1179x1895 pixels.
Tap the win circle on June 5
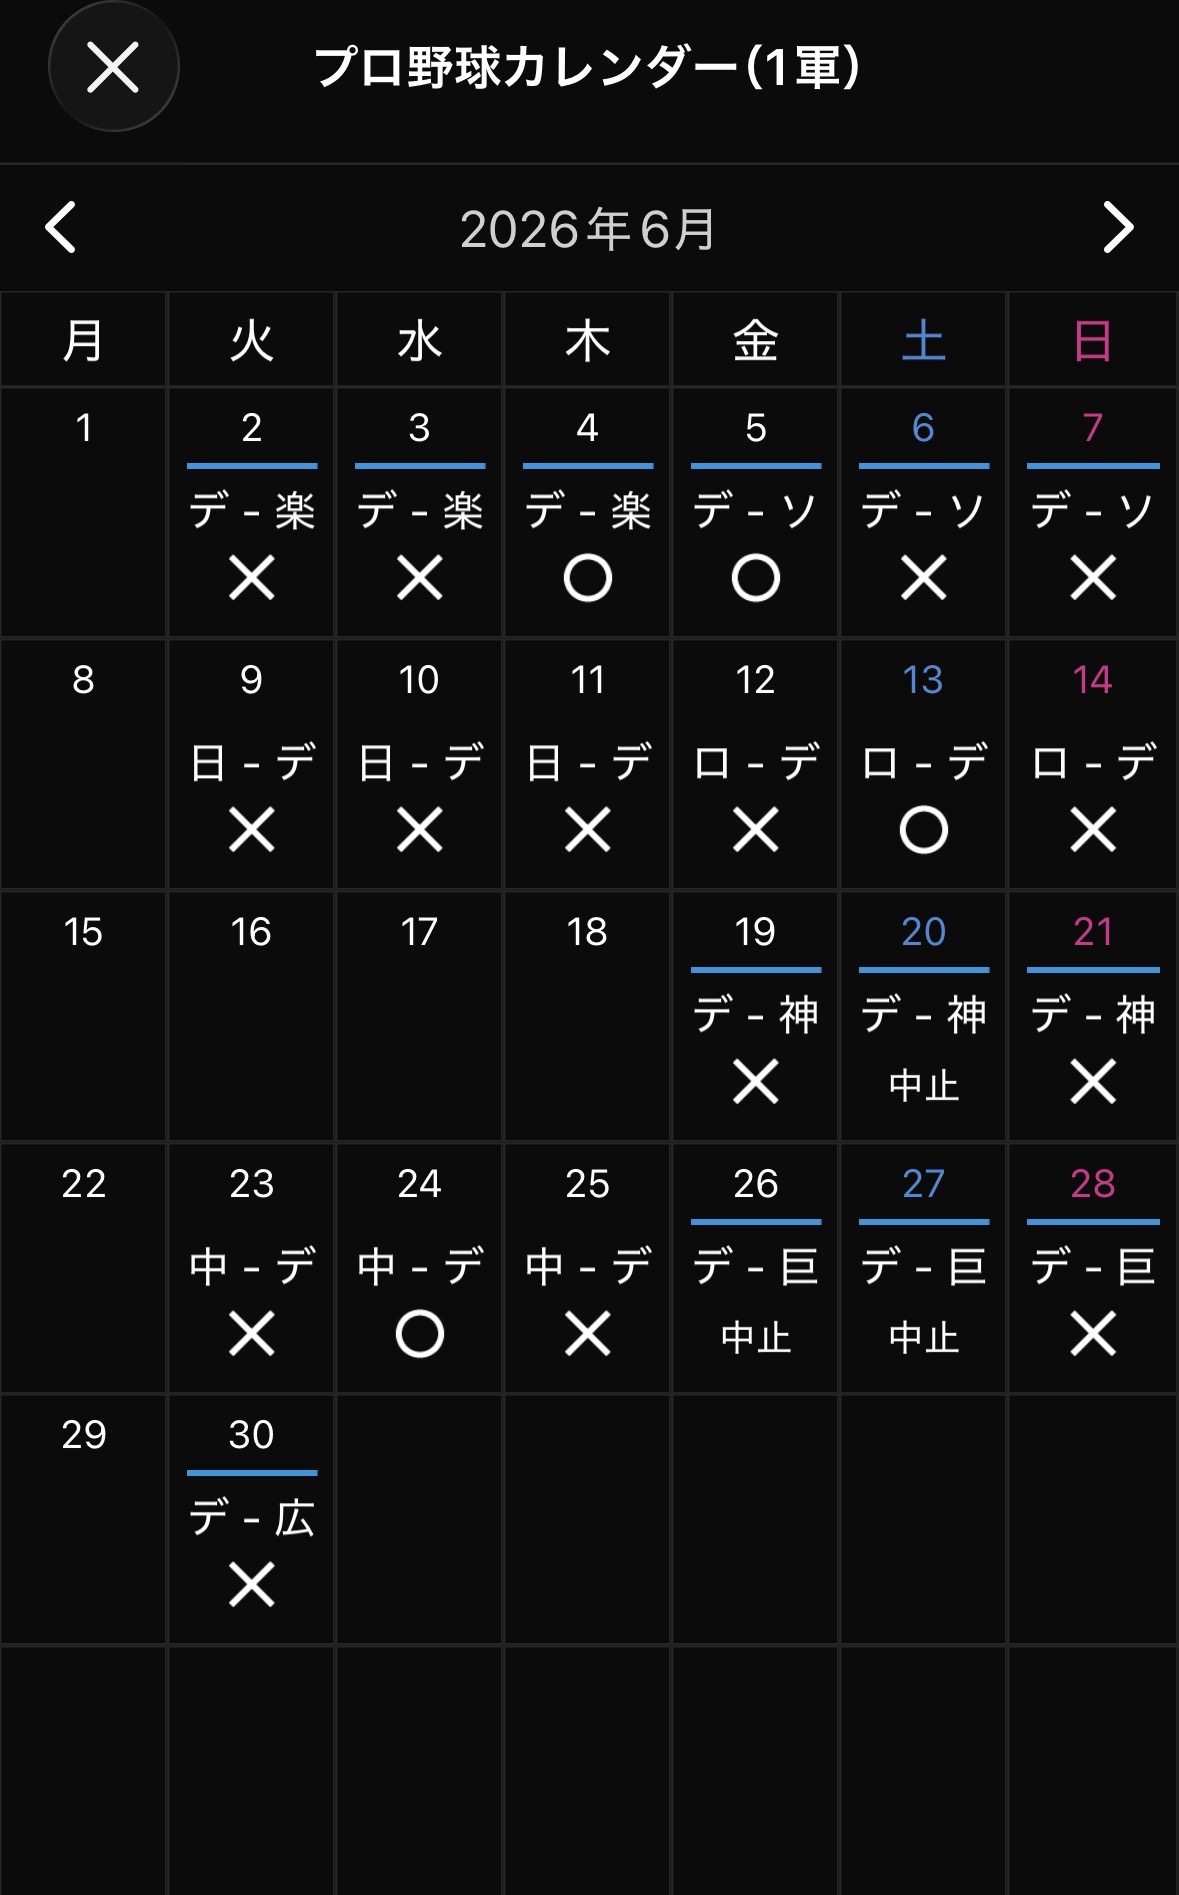coord(755,578)
